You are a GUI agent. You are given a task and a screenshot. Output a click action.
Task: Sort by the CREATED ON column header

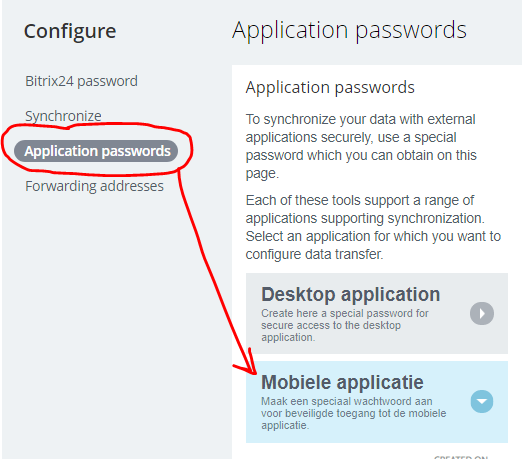[461, 457]
